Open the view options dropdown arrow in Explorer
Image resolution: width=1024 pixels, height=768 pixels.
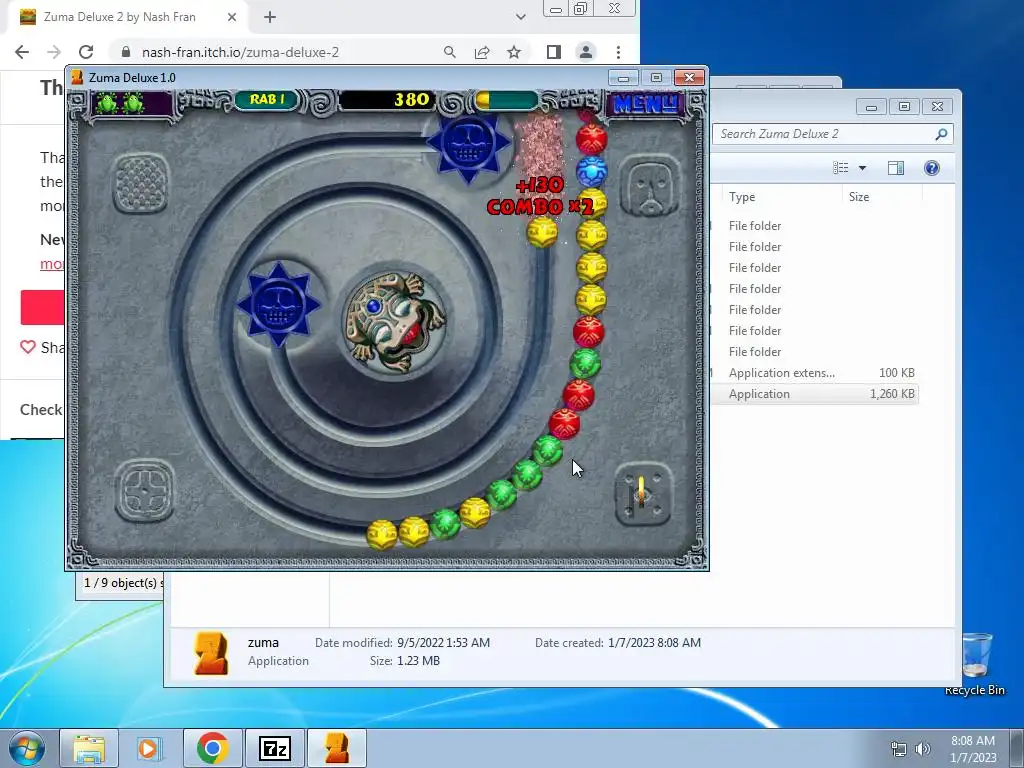click(862, 168)
